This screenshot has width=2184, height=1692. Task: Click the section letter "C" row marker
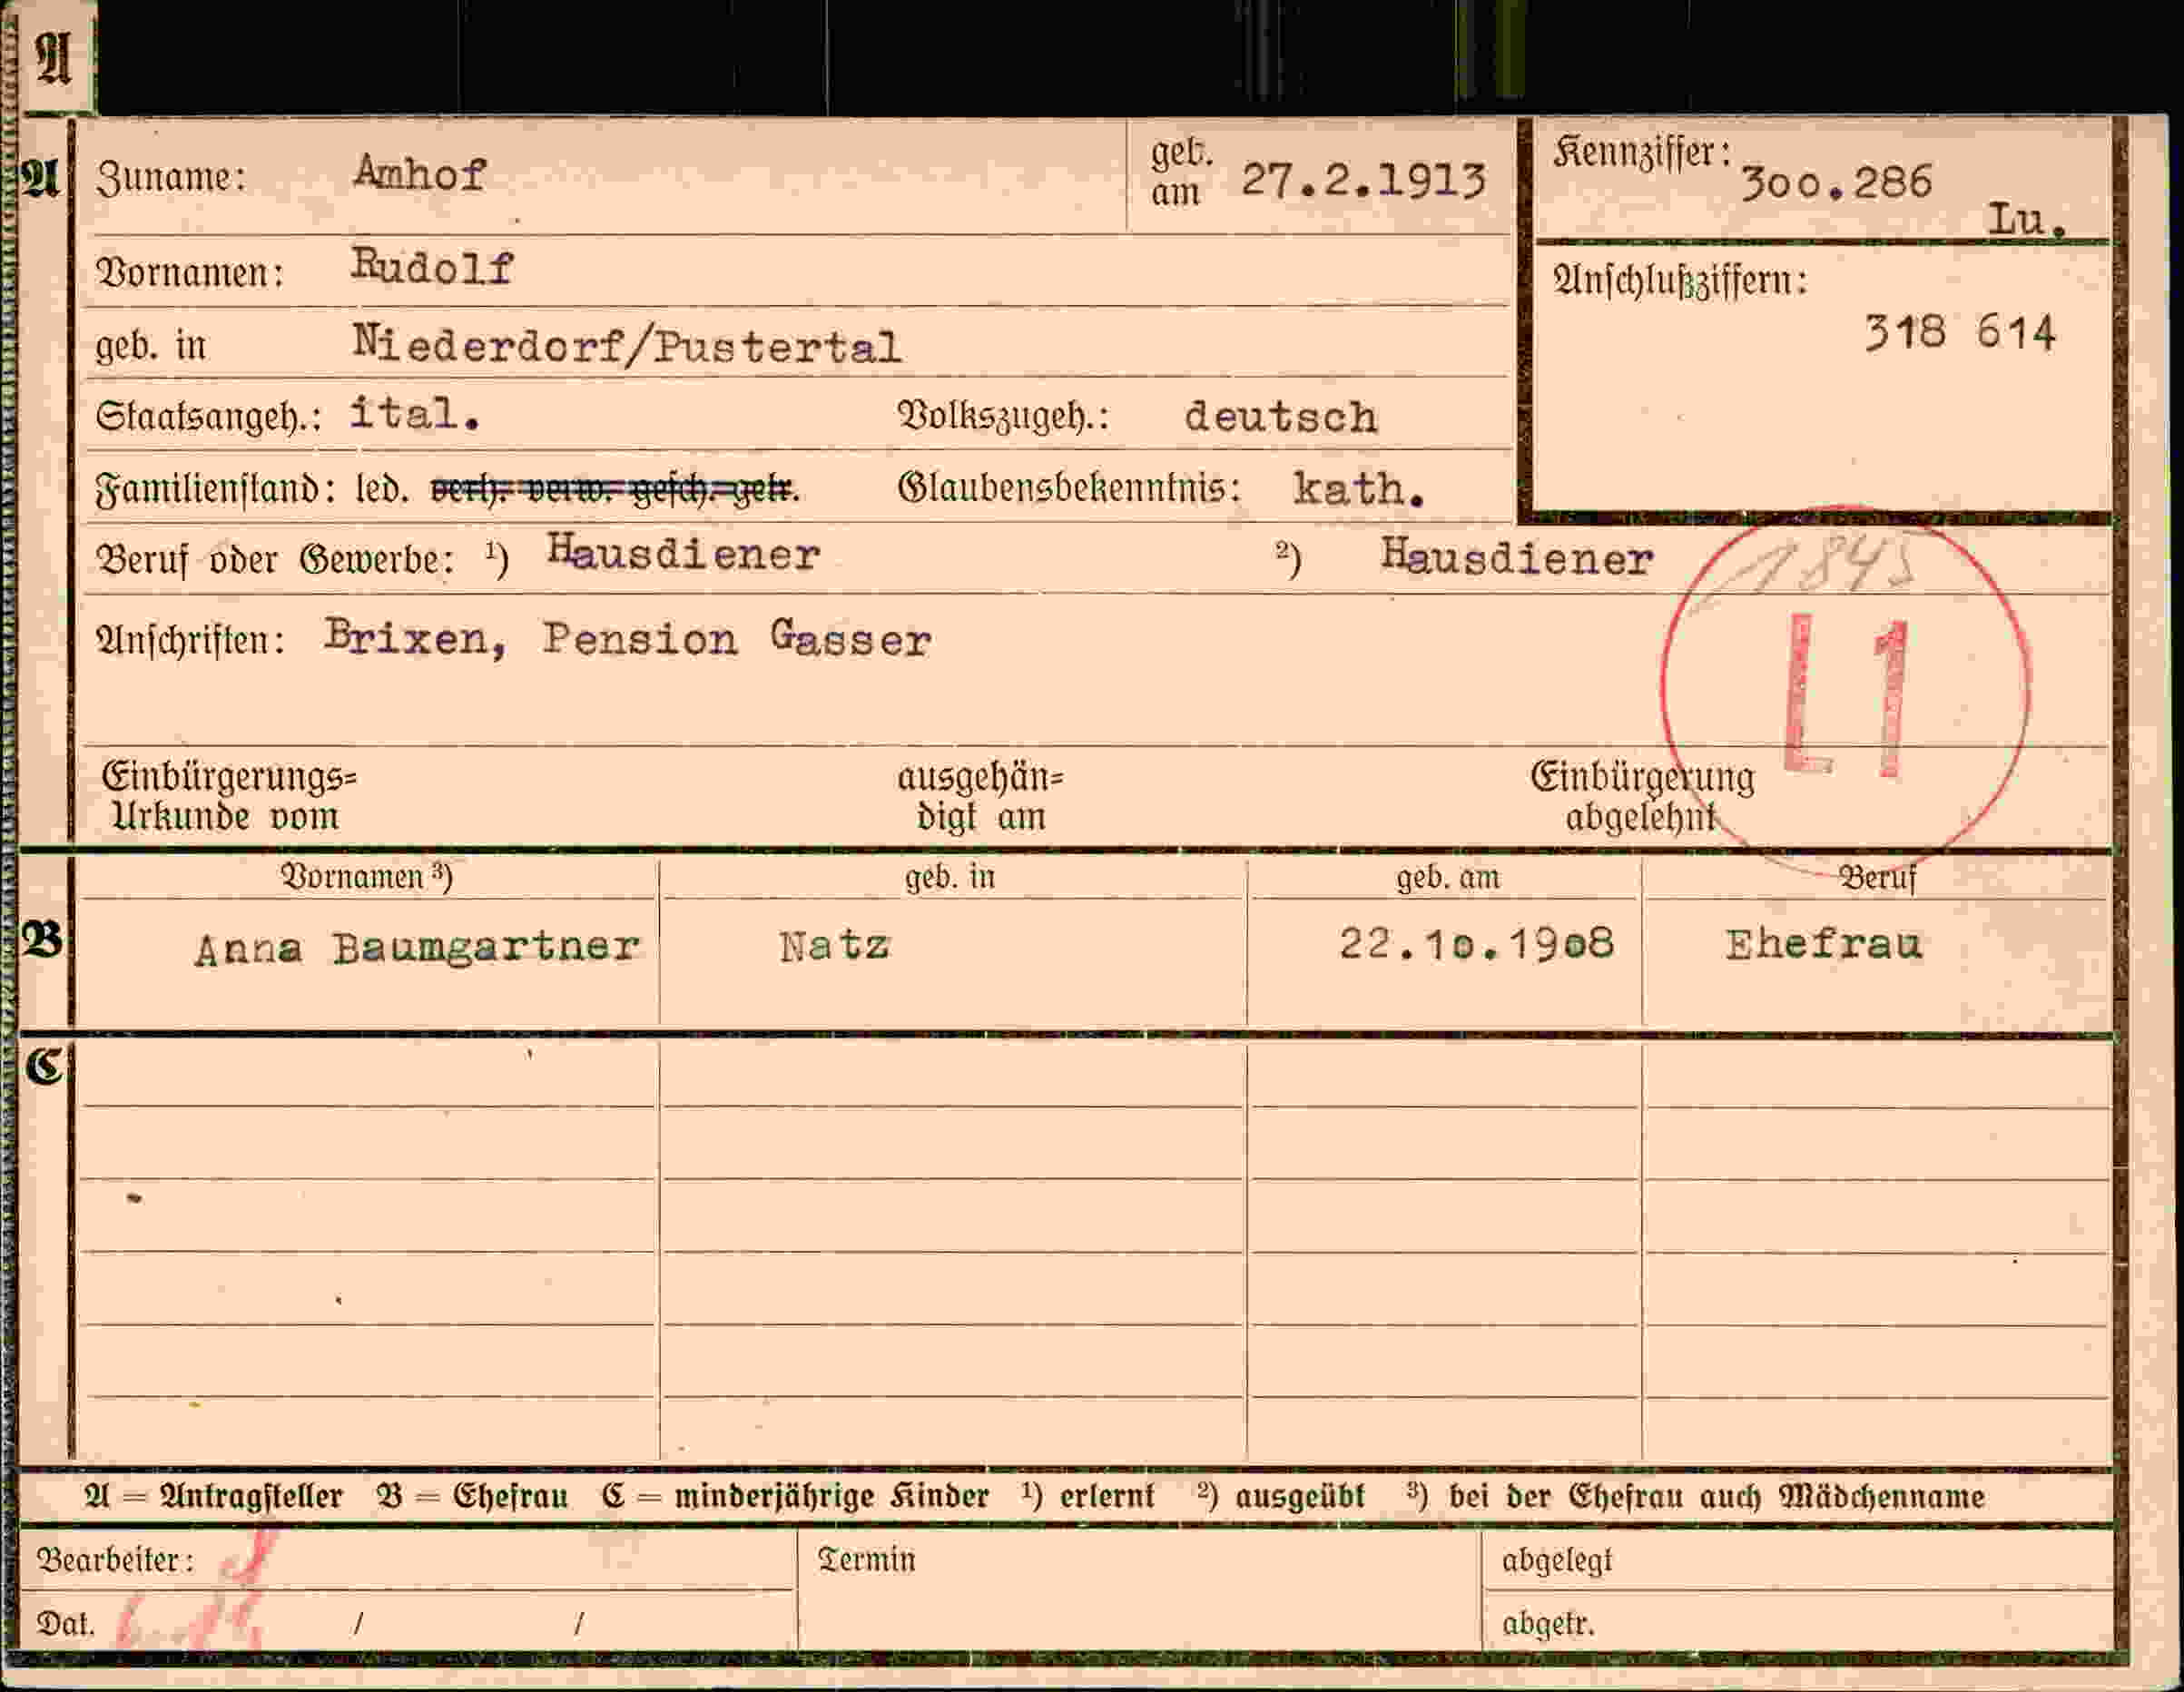point(45,1067)
